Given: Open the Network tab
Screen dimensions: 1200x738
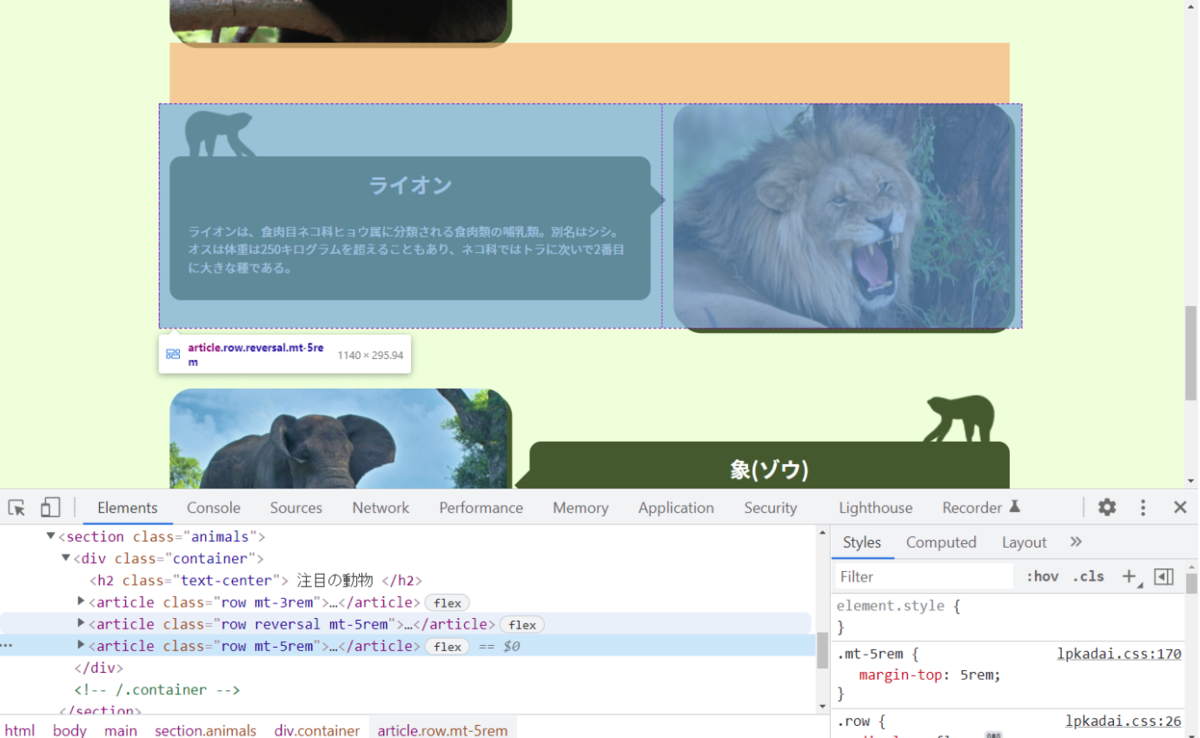Looking at the screenshot, I should pos(381,507).
